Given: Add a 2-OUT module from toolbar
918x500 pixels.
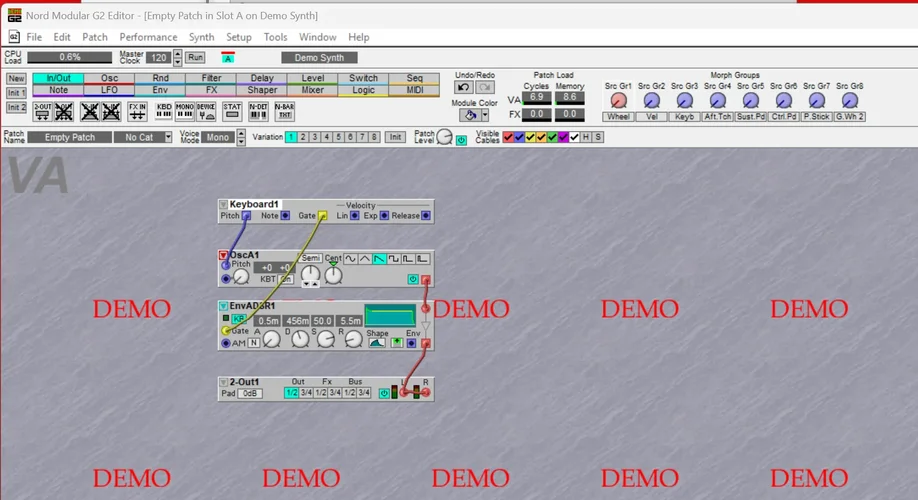Looking at the screenshot, I should [42, 111].
